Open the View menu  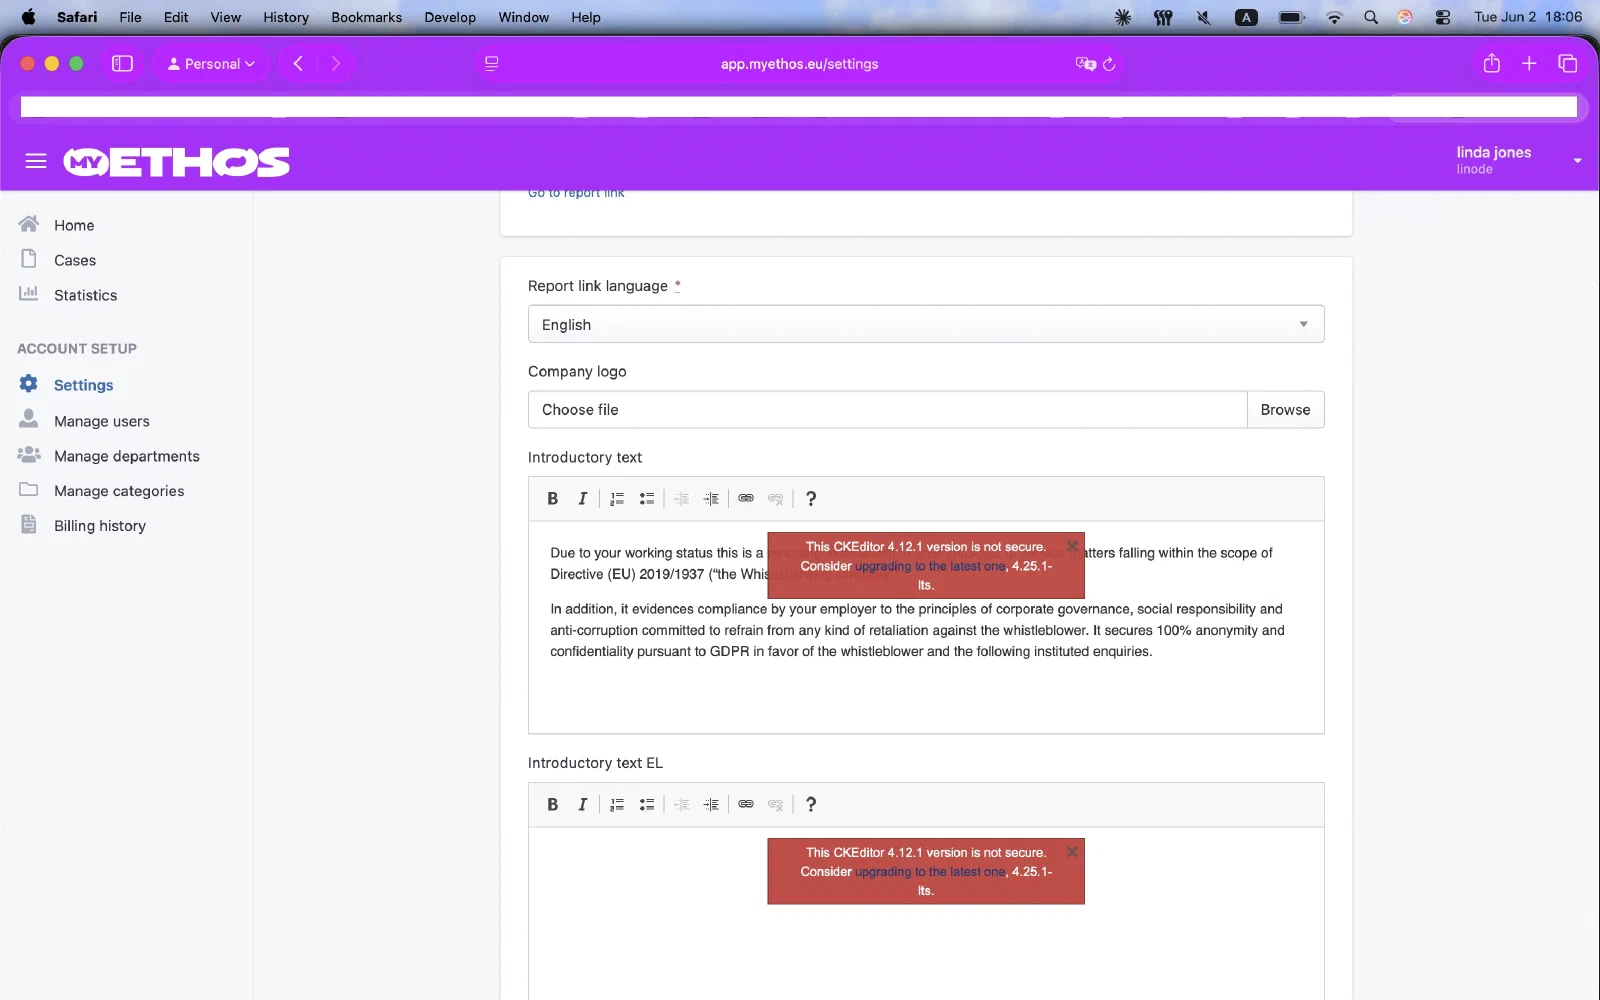point(225,17)
